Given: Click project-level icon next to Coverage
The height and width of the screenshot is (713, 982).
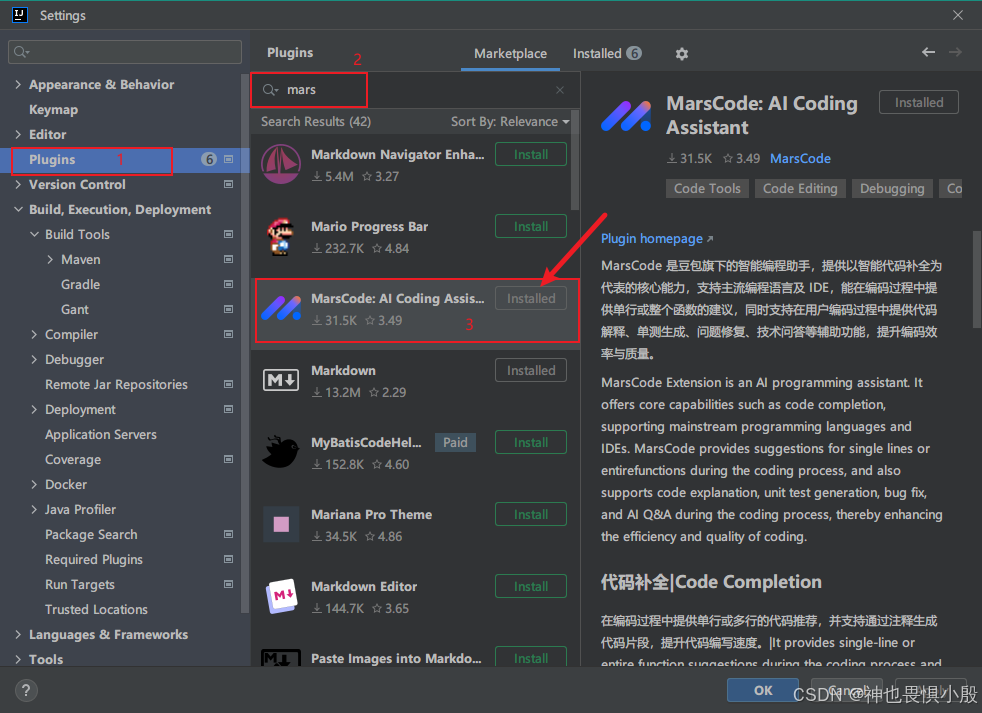Looking at the screenshot, I should (229, 459).
